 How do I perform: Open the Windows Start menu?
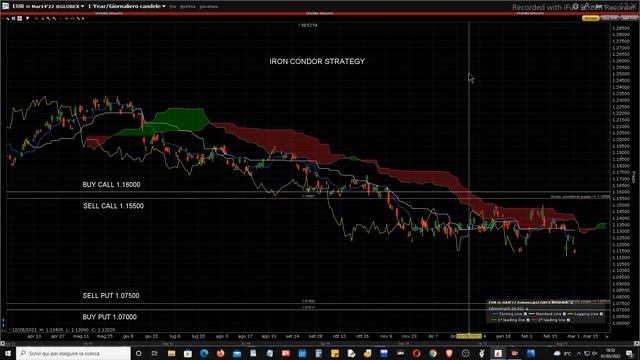[8, 353]
